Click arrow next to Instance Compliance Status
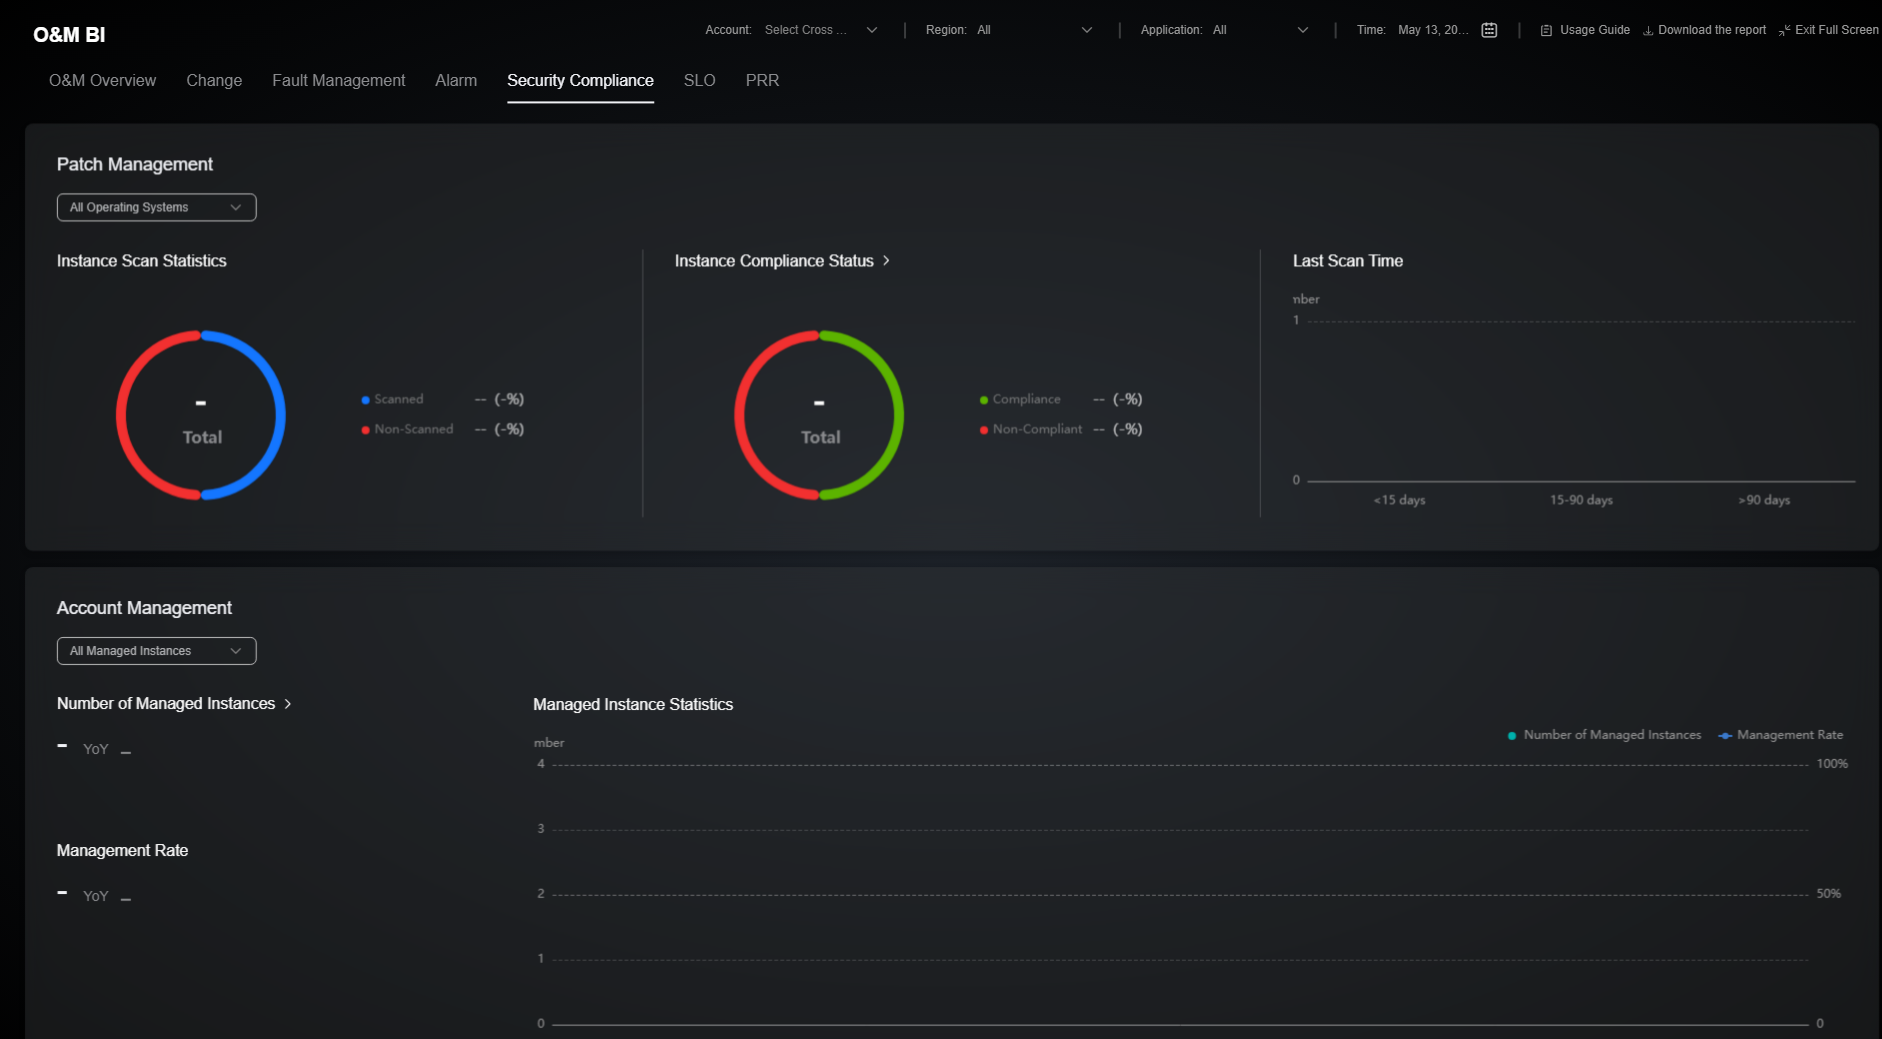The height and width of the screenshot is (1039, 1882). point(886,260)
